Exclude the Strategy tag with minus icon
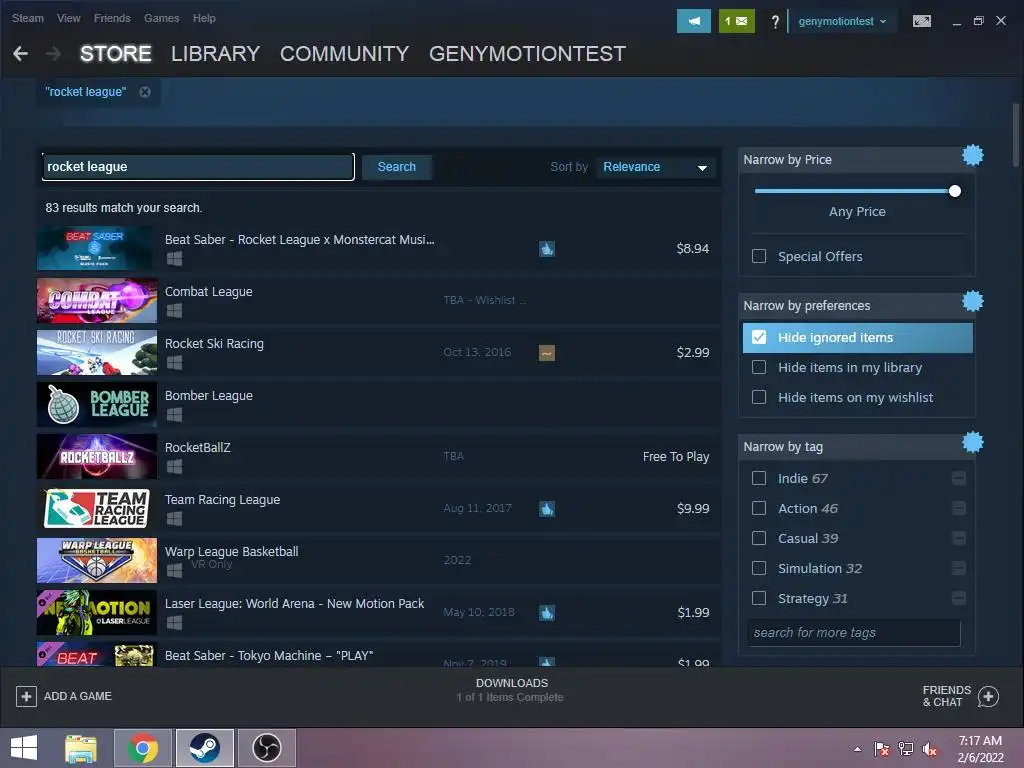Screen dimensions: 1024x768 959,599
